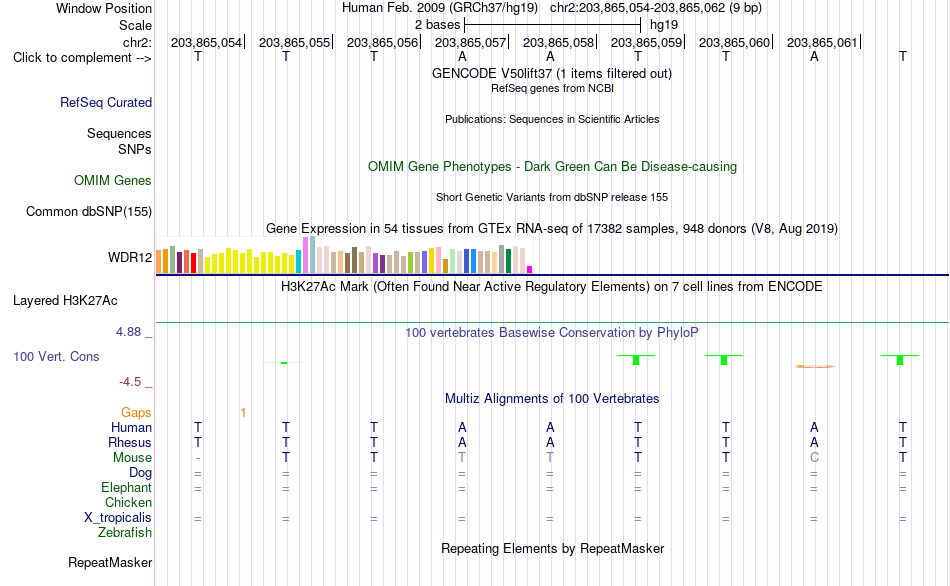This screenshot has width=950, height=586.
Task: Click the '2 bases' scale bar
Action: pyautogui.click(x=552, y=25)
